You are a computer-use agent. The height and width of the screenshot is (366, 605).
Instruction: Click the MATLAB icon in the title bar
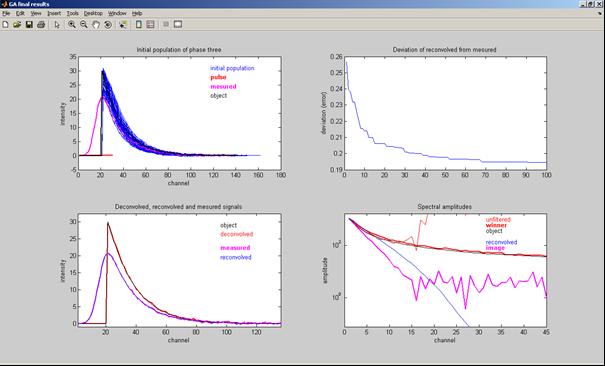(4, 4)
